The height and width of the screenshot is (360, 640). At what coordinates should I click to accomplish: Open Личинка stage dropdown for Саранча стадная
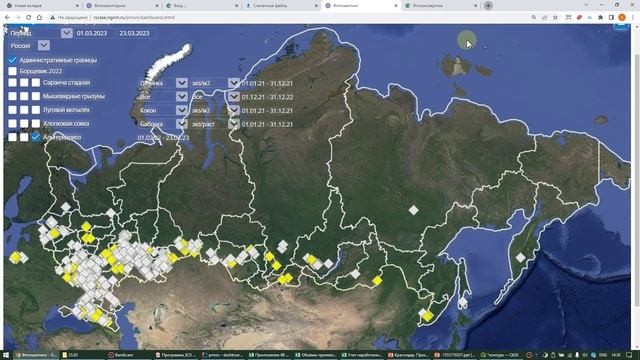tap(182, 83)
